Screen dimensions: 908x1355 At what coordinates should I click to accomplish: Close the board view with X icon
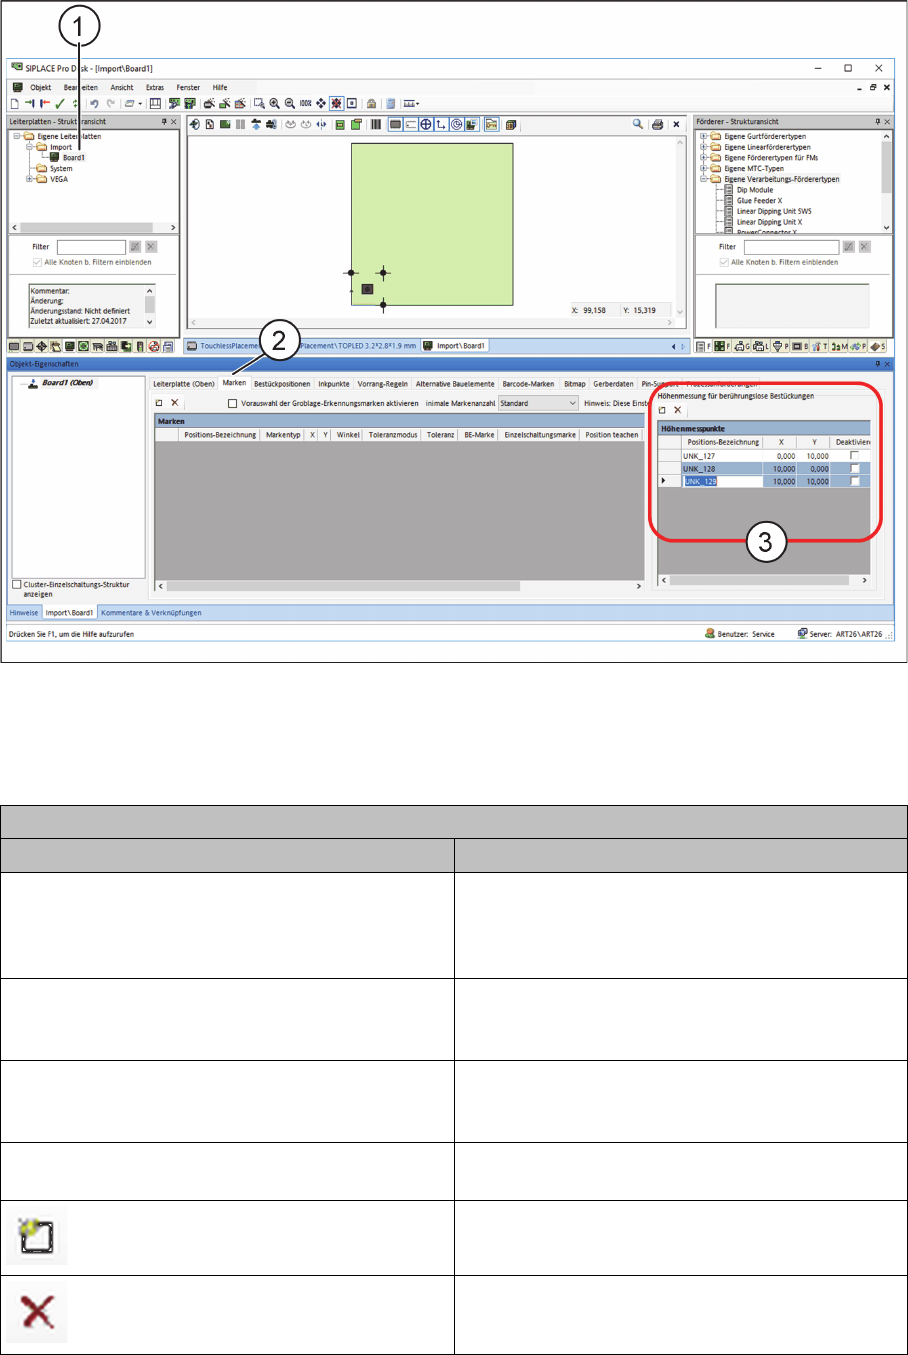(x=676, y=125)
